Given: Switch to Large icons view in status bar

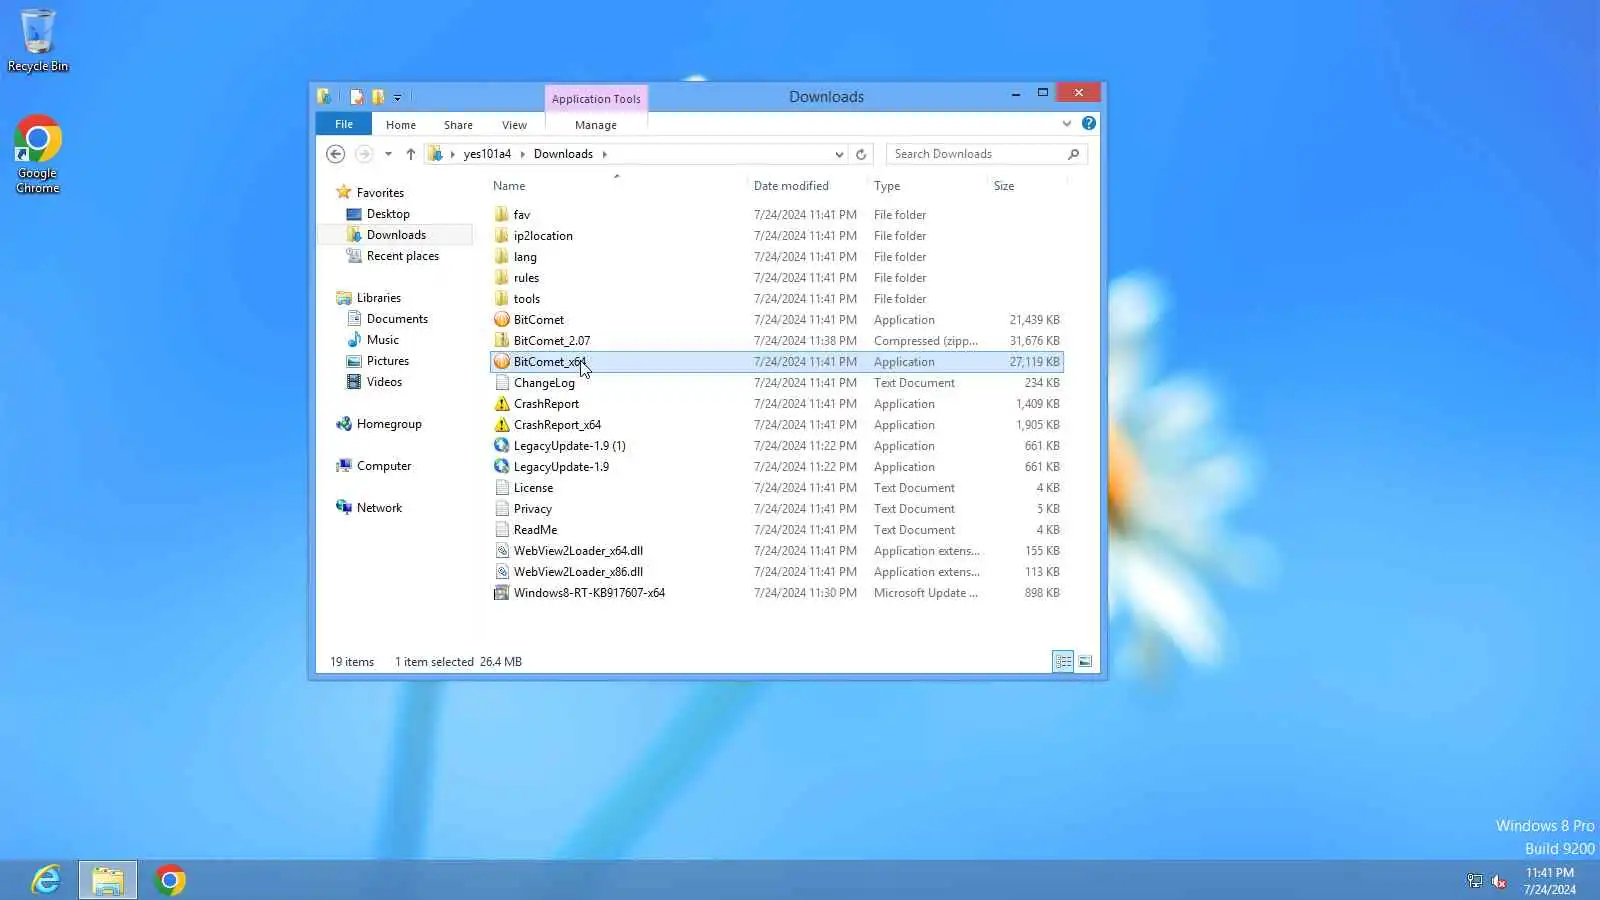Looking at the screenshot, I should click(x=1085, y=661).
